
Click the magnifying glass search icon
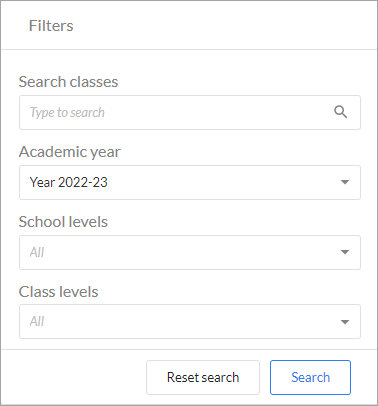[x=340, y=112]
